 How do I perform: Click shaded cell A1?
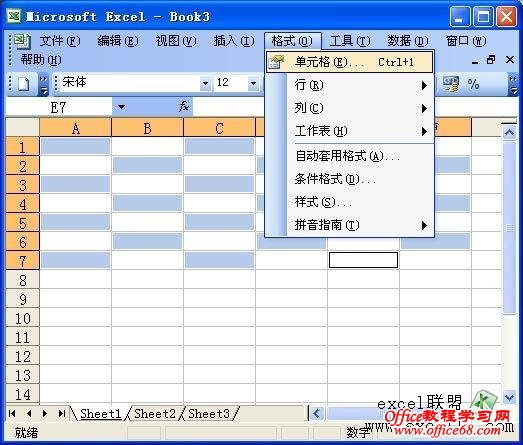pos(75,146)
